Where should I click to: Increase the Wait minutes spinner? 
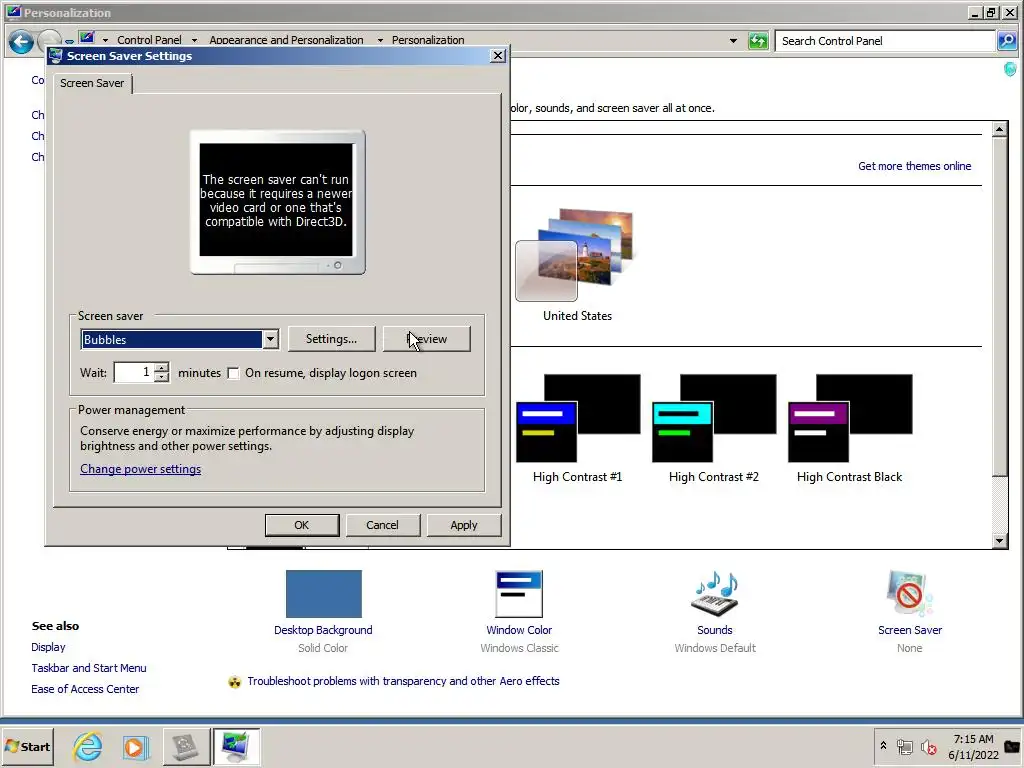click(x=162, y=368)
